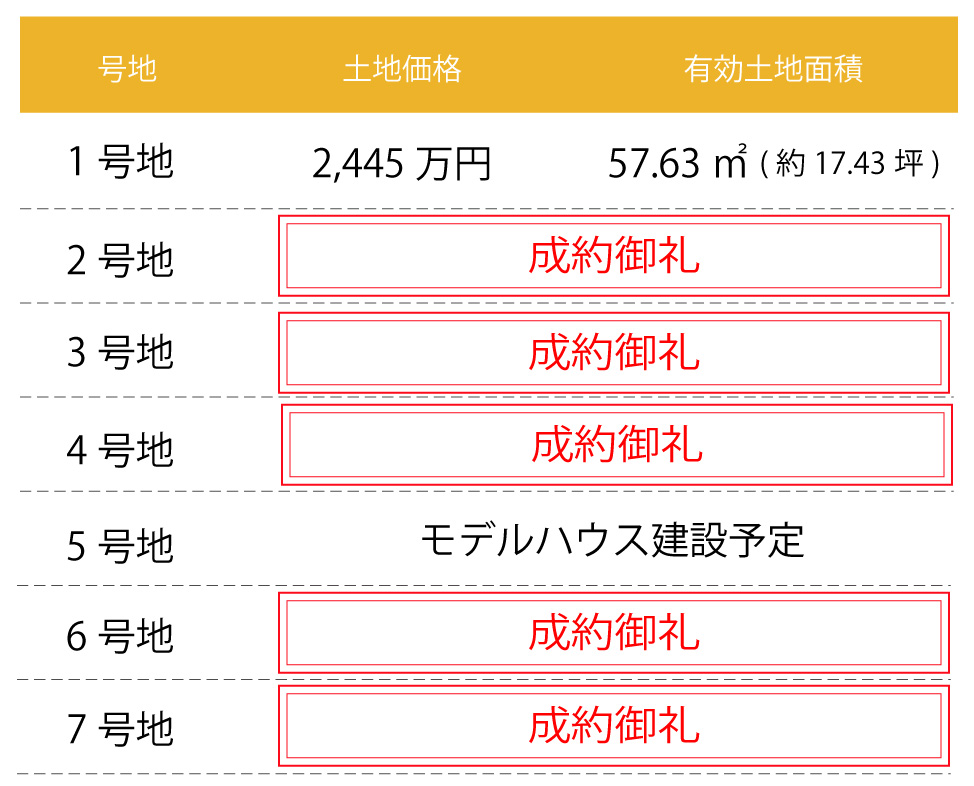This screenshot has height=786, width=974.
Task: Click モデルハウス建設予定 text for 5号地
Action: [612, 541]
